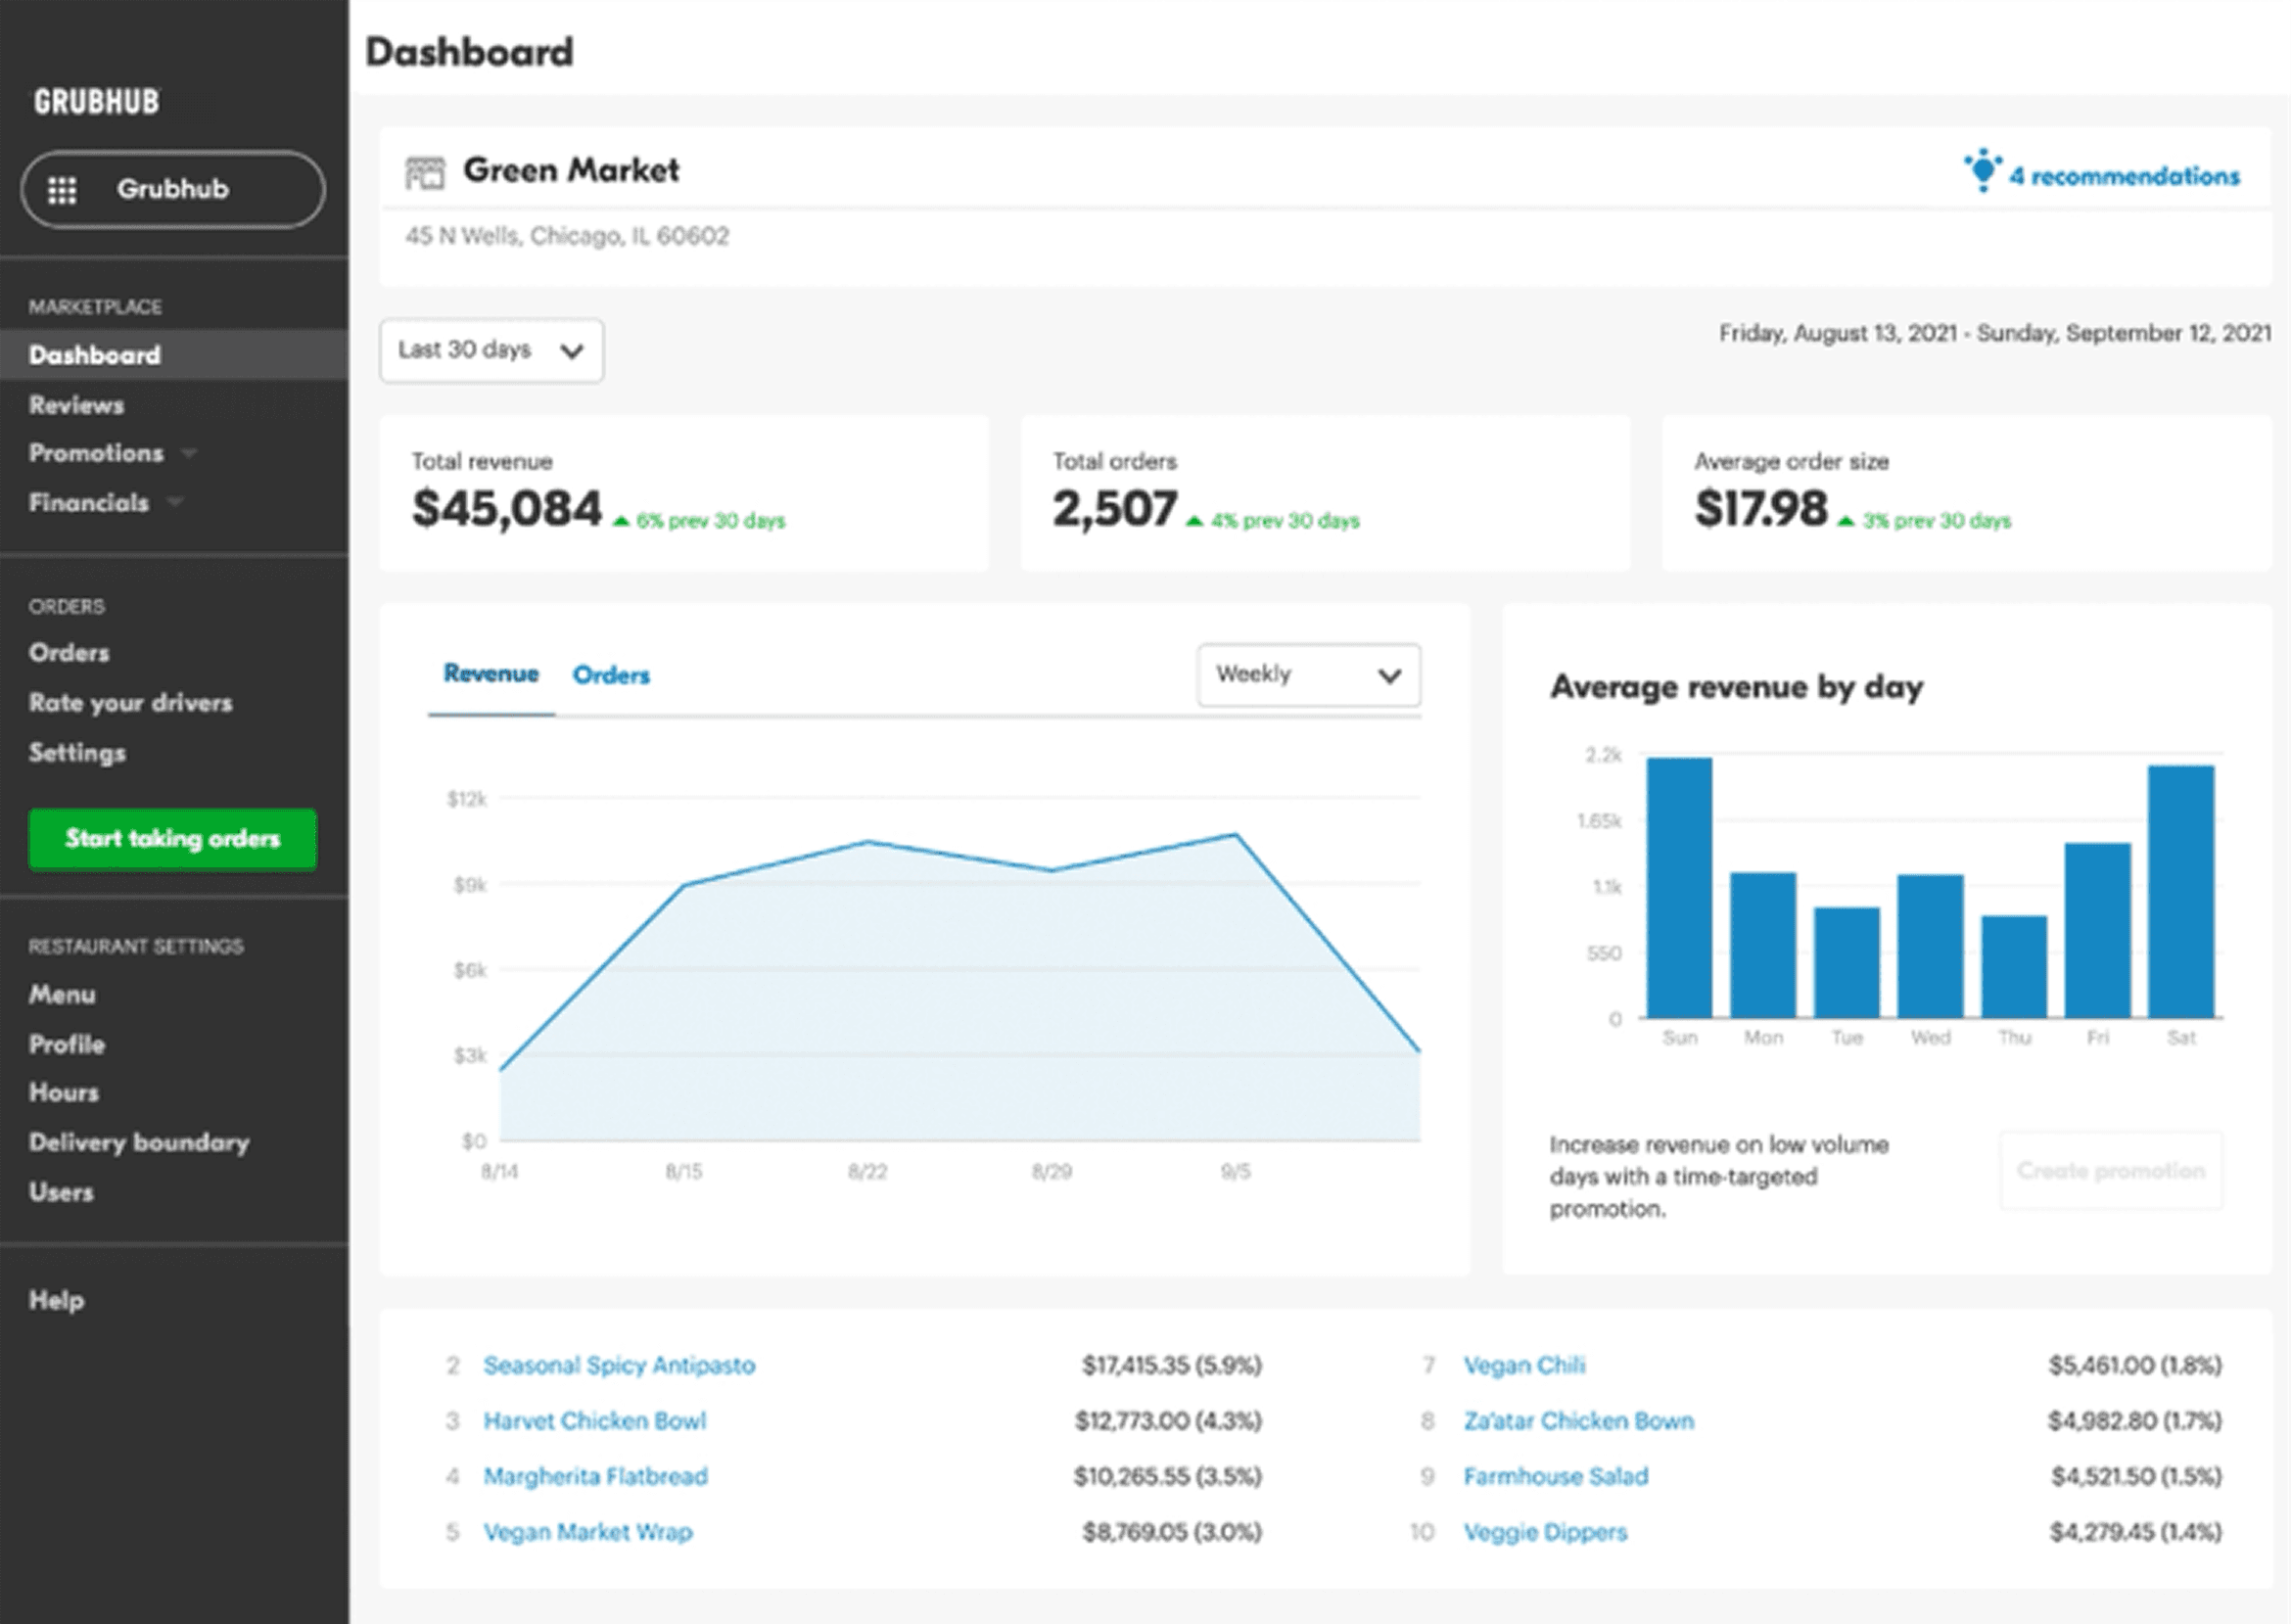Click the lightbulb recommendations icon
This screenshot has width=2291, height=1624.
[1982, 171]
